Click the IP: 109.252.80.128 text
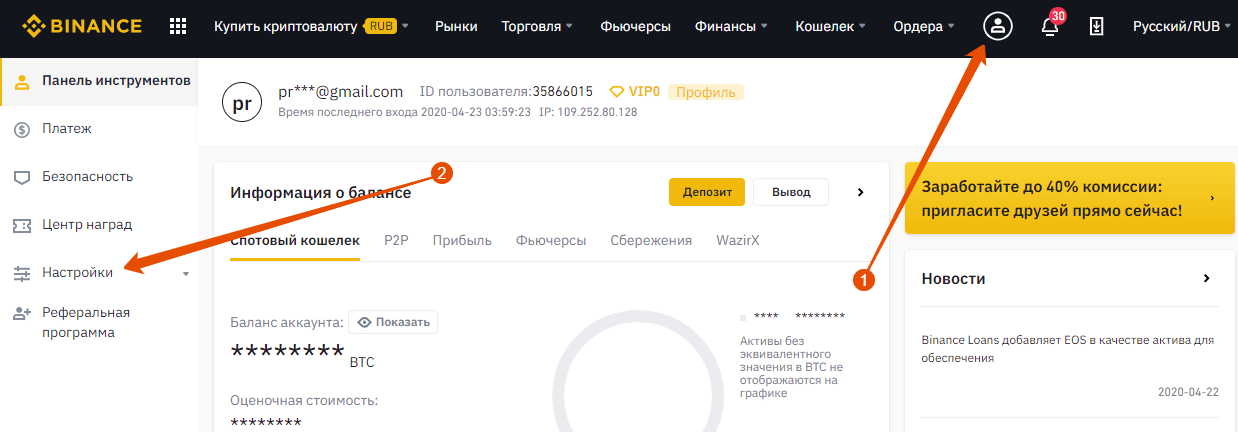Image resolution: width=1238 pixels, height=432 pixels. [x=588, y=112]
